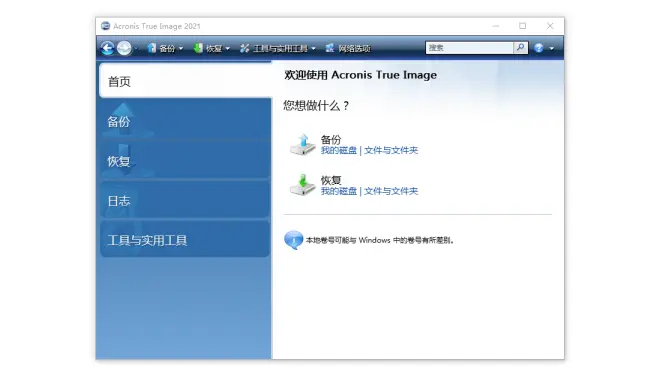
Task: Switch to the 日志 sidebar tab
Action: coord(185,201)
